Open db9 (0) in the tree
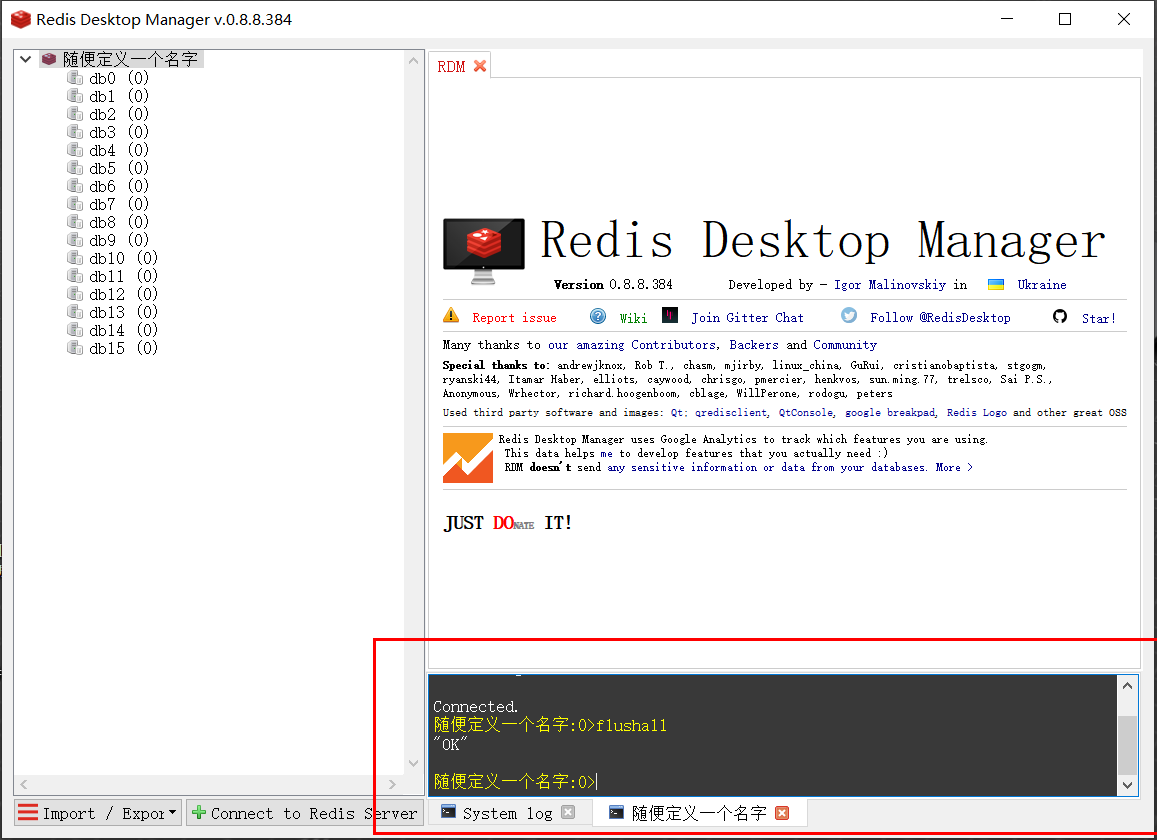This screenshot has height=840, width=1157. [119, 240]
